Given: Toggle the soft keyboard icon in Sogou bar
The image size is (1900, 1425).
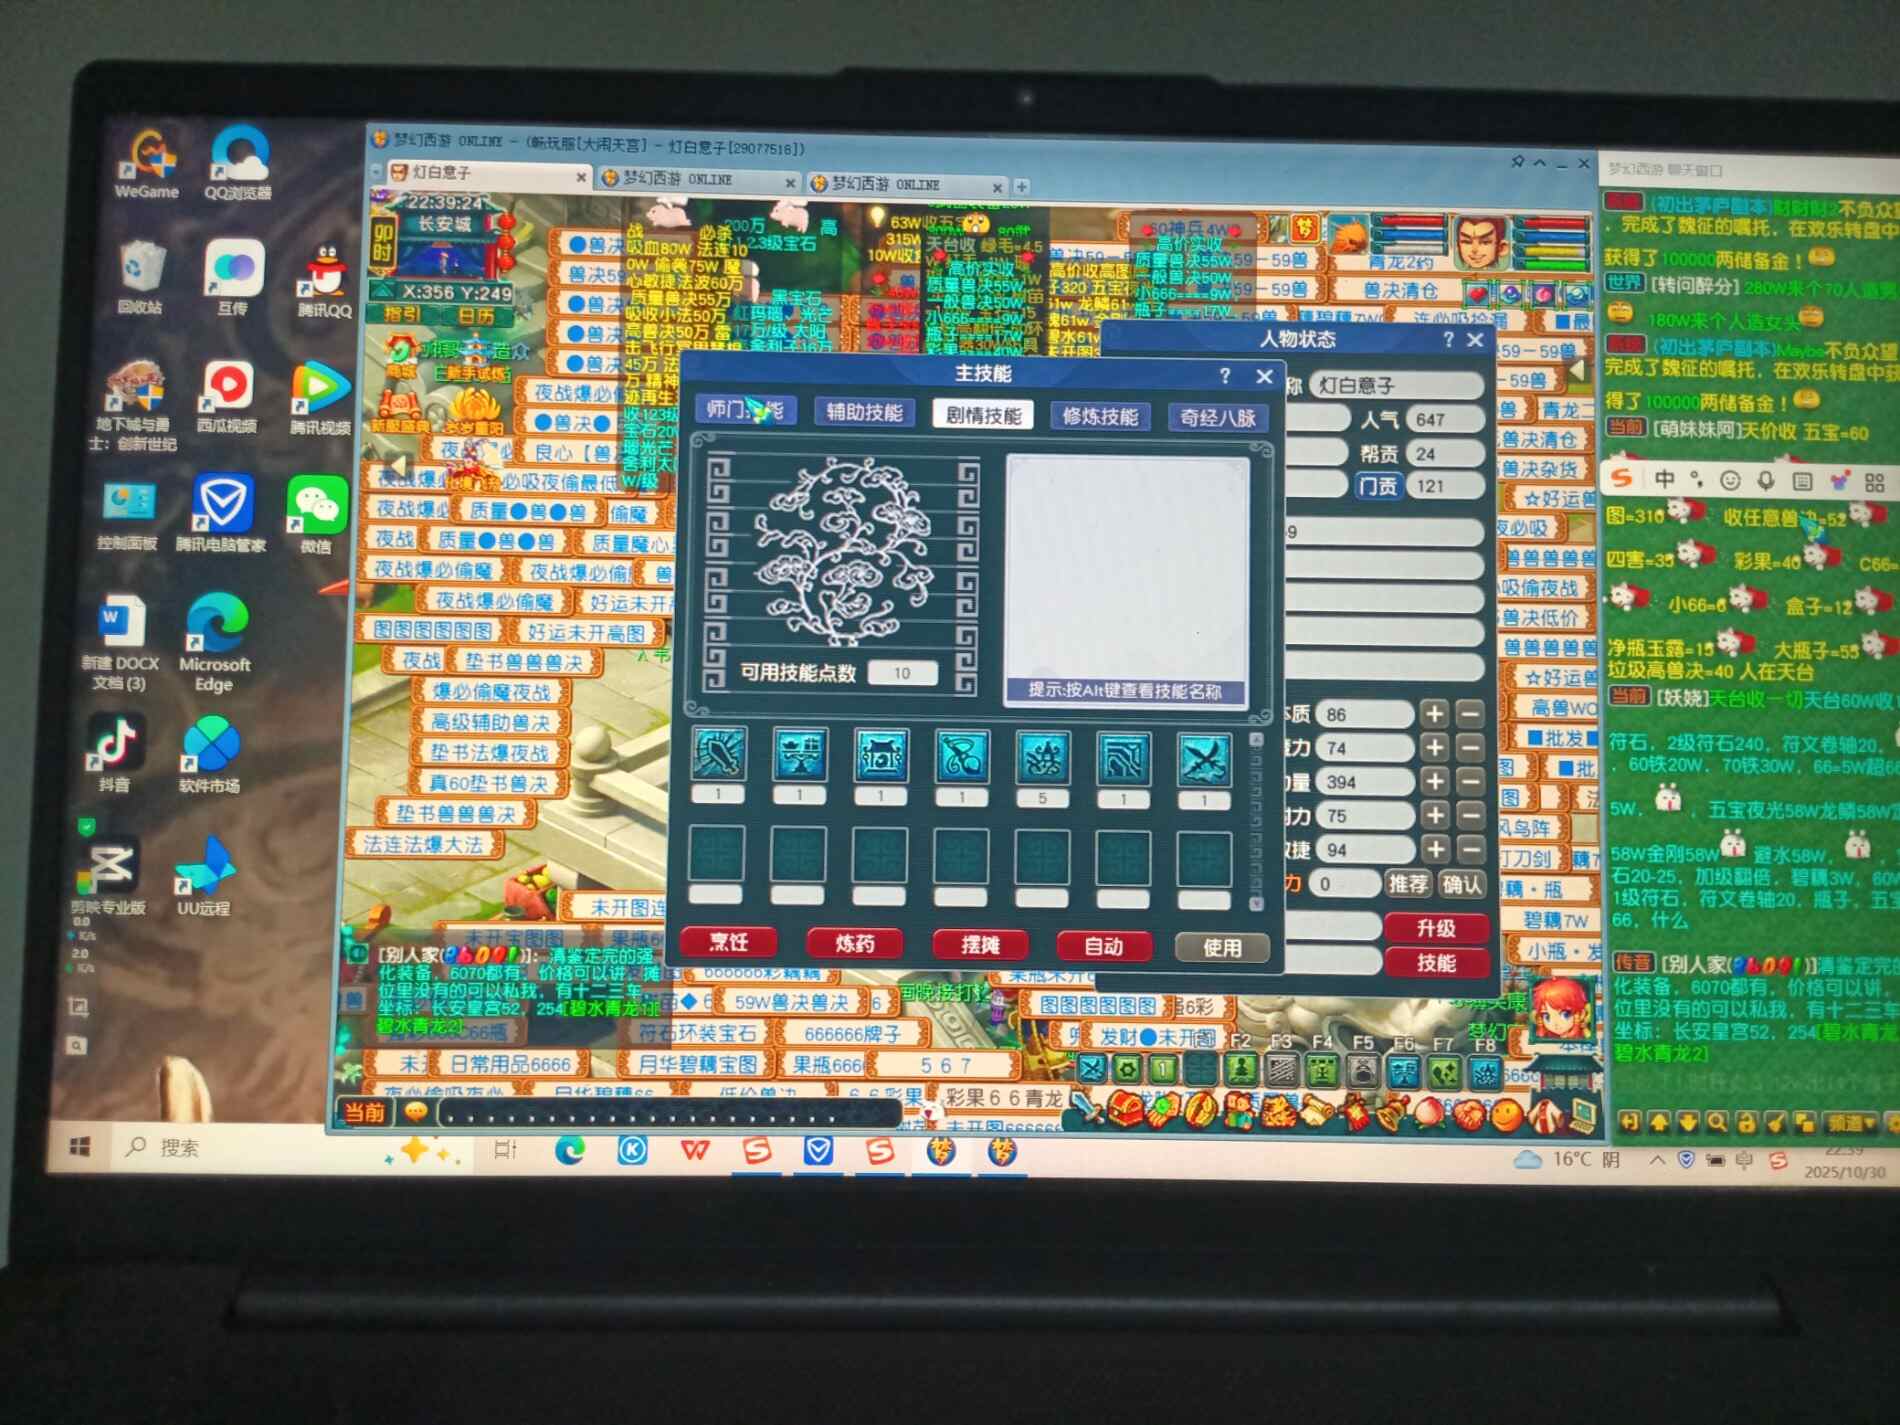Looking at the screenshot, I should pos(1802,482).
